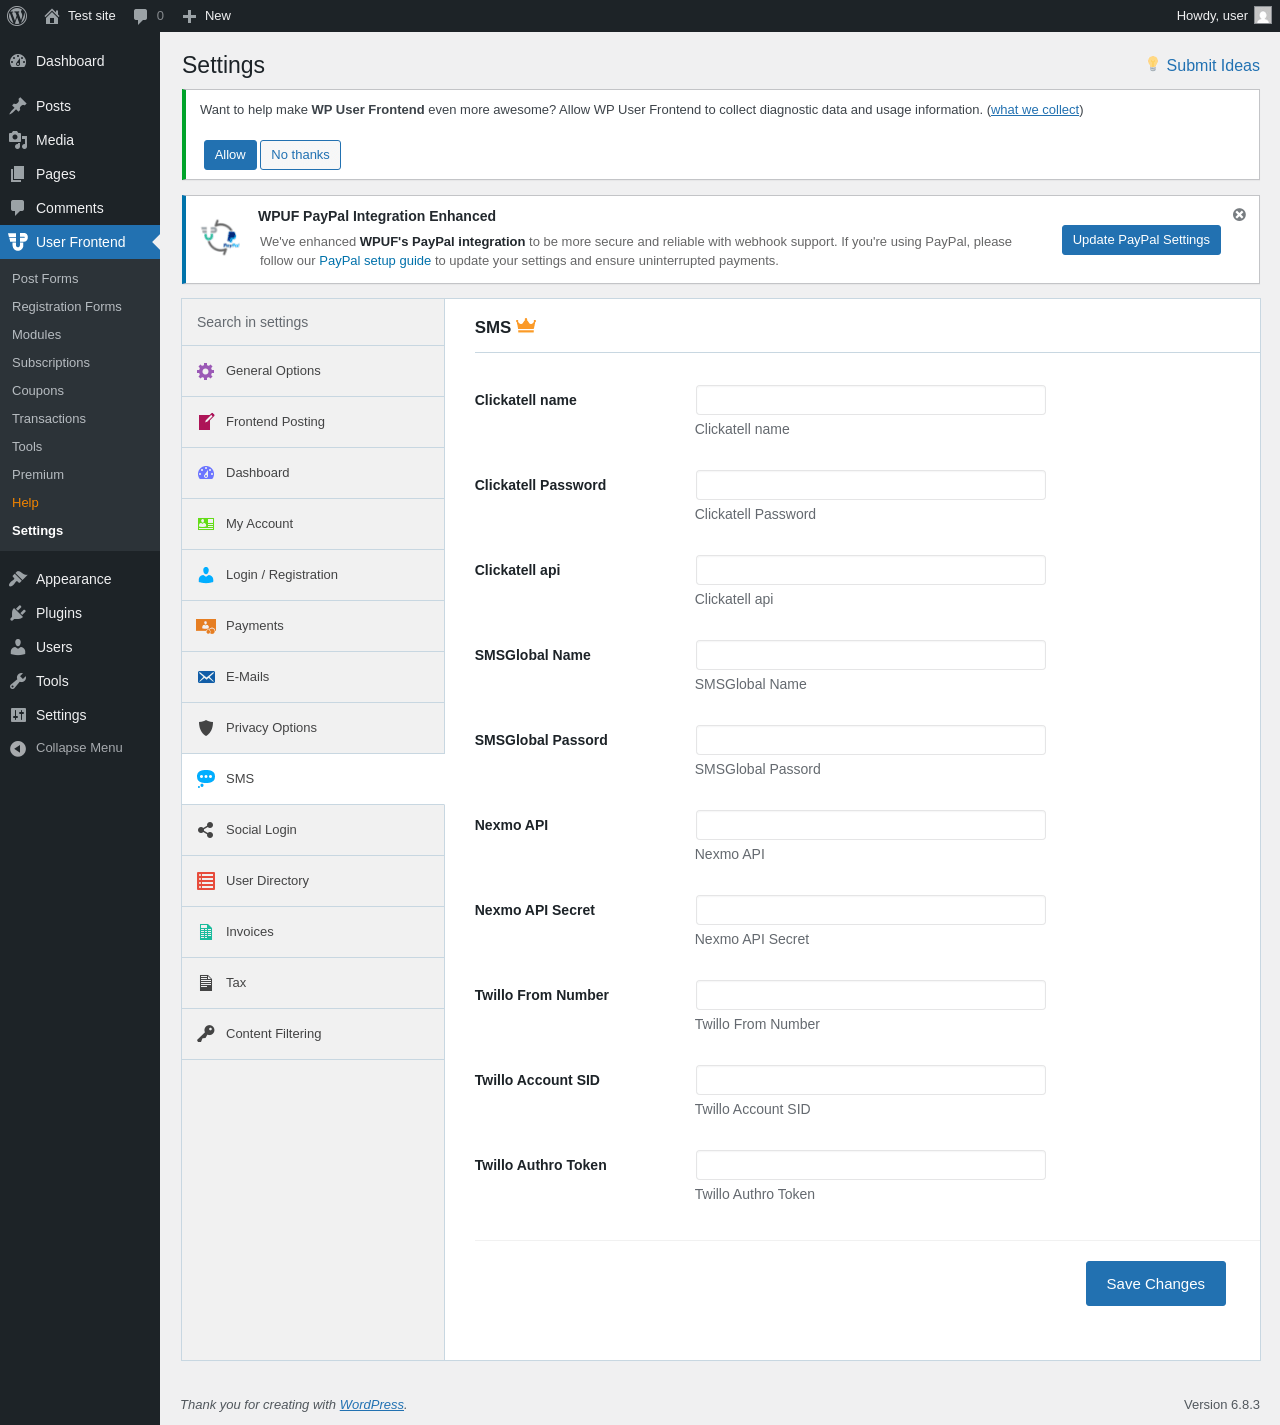Open Registration Forms submenu item
Image resolution: width=1280 pixels, height=1425 pixels.
(67, 307)
